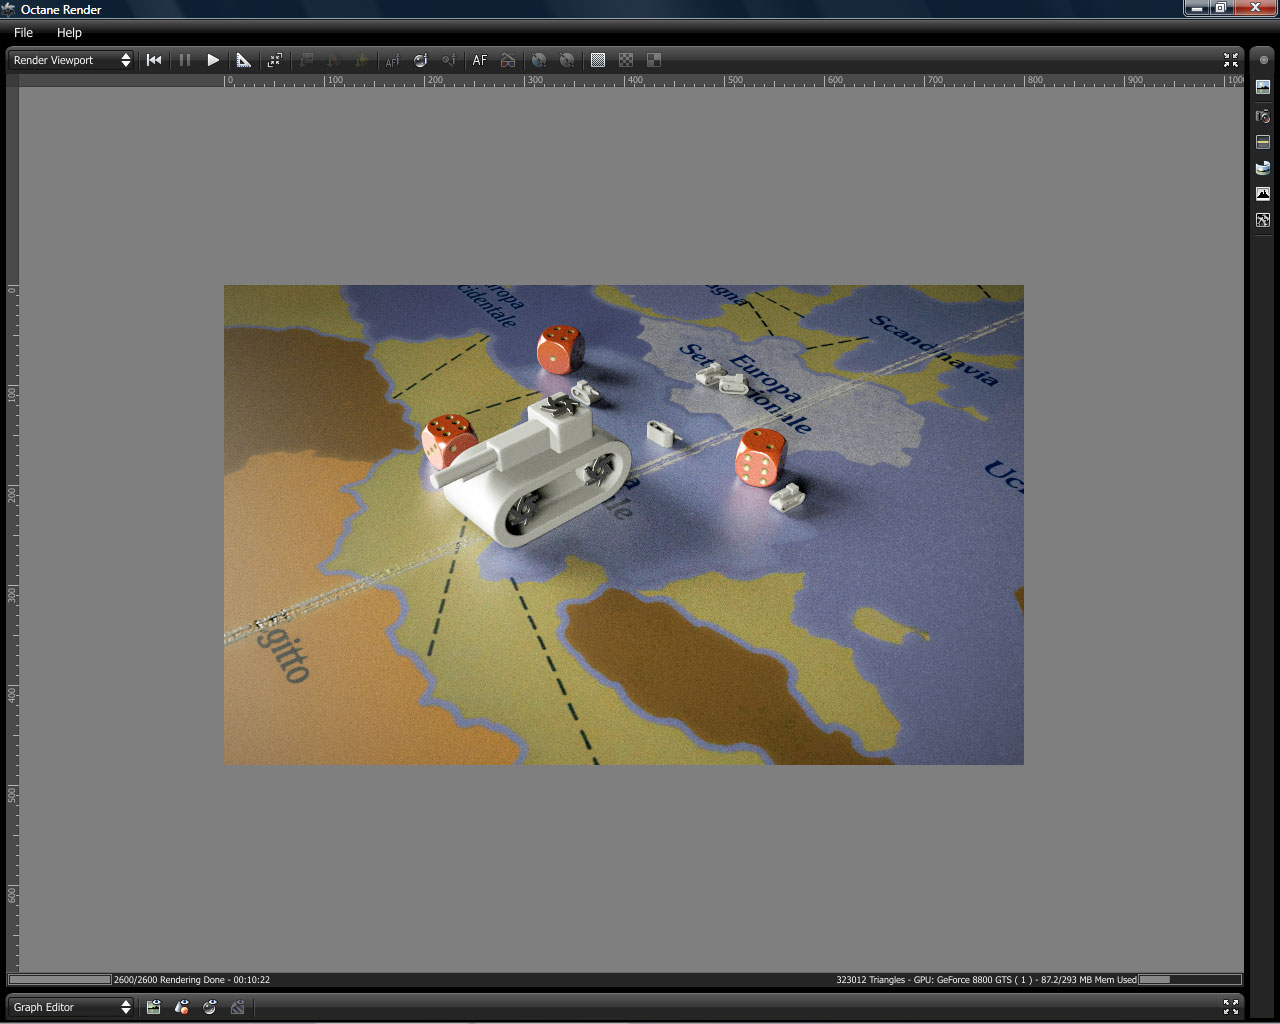This screenshot has width=1280, height=1024.
Task: Maximize the Render Viewport panel
Action: pyautogui.click(x=1231, y=60)
